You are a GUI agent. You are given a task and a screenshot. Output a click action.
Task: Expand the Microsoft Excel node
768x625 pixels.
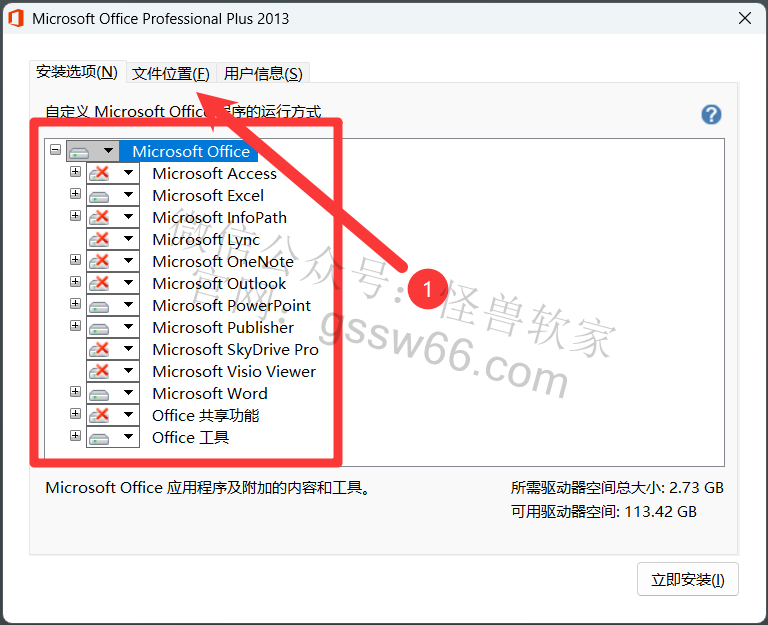(75, 193)
